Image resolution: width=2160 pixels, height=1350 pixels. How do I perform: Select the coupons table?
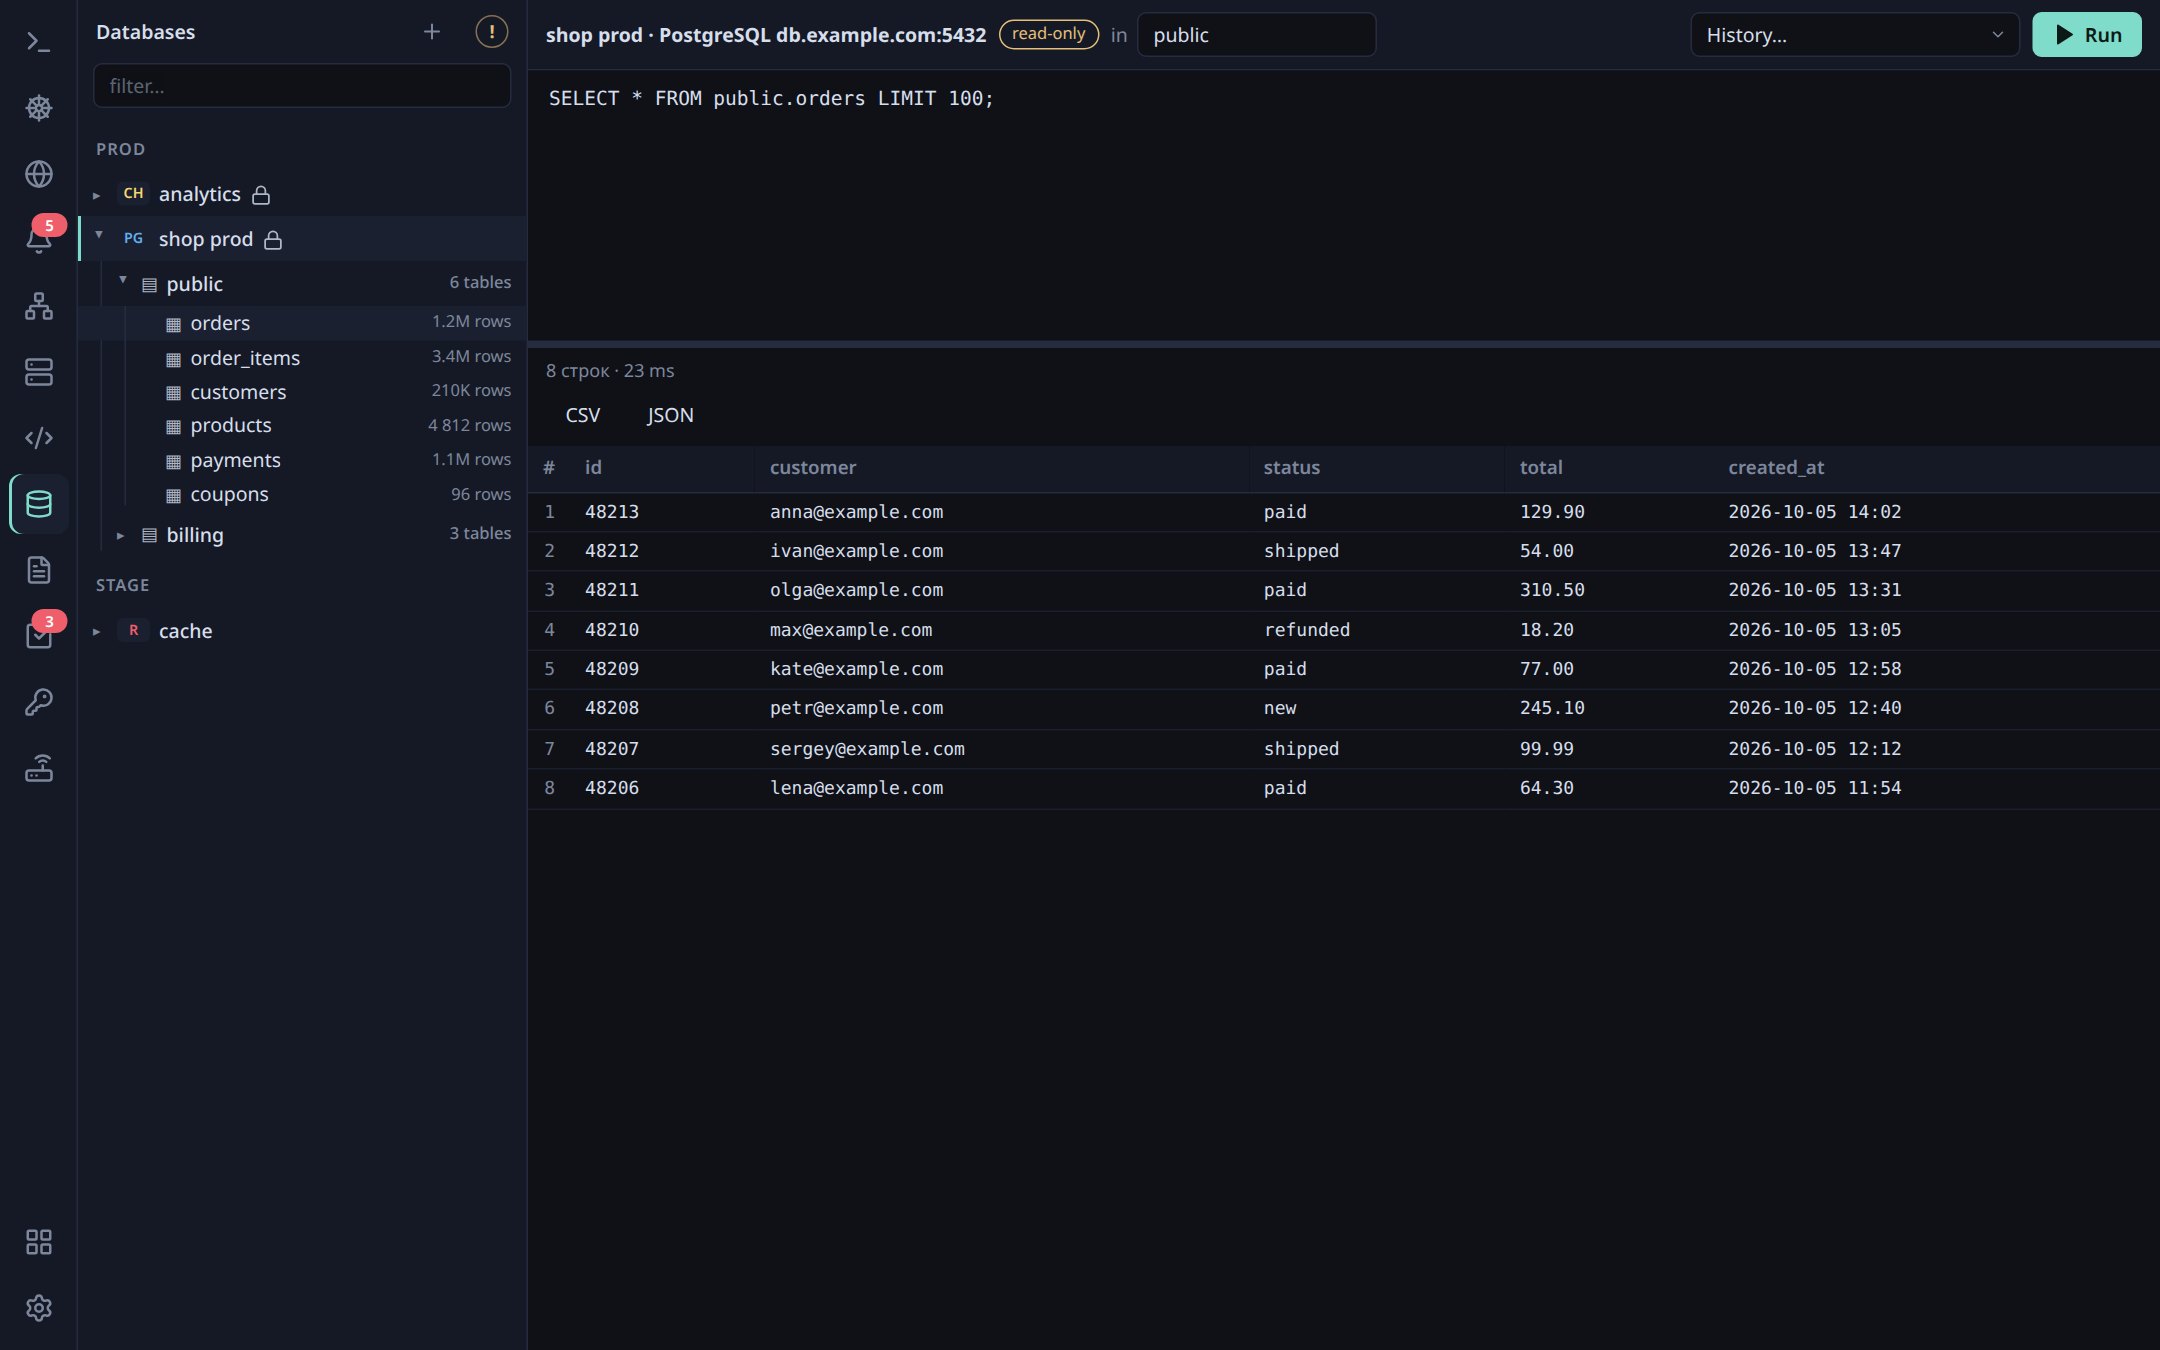pyautogui.click(x=302, y=494)
